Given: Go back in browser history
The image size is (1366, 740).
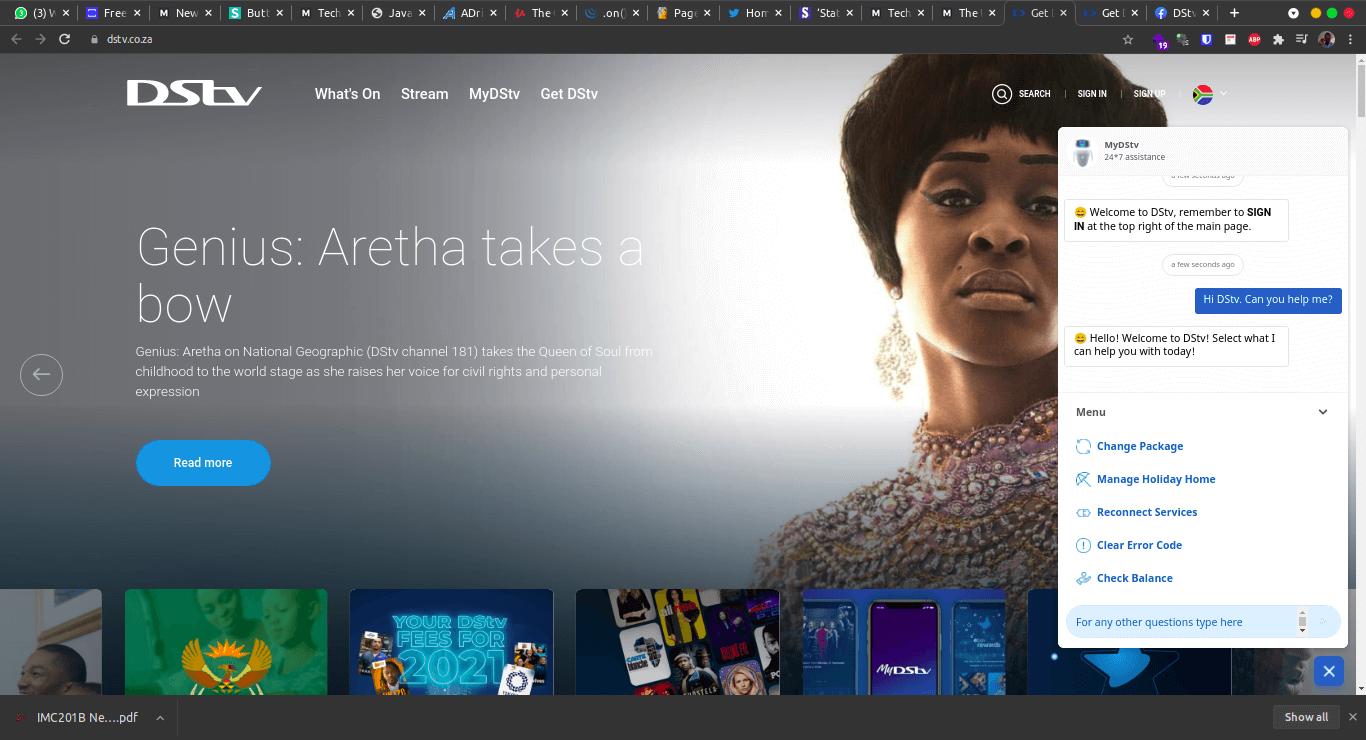Looking at the screenshot, I should (x=16, y=39).
